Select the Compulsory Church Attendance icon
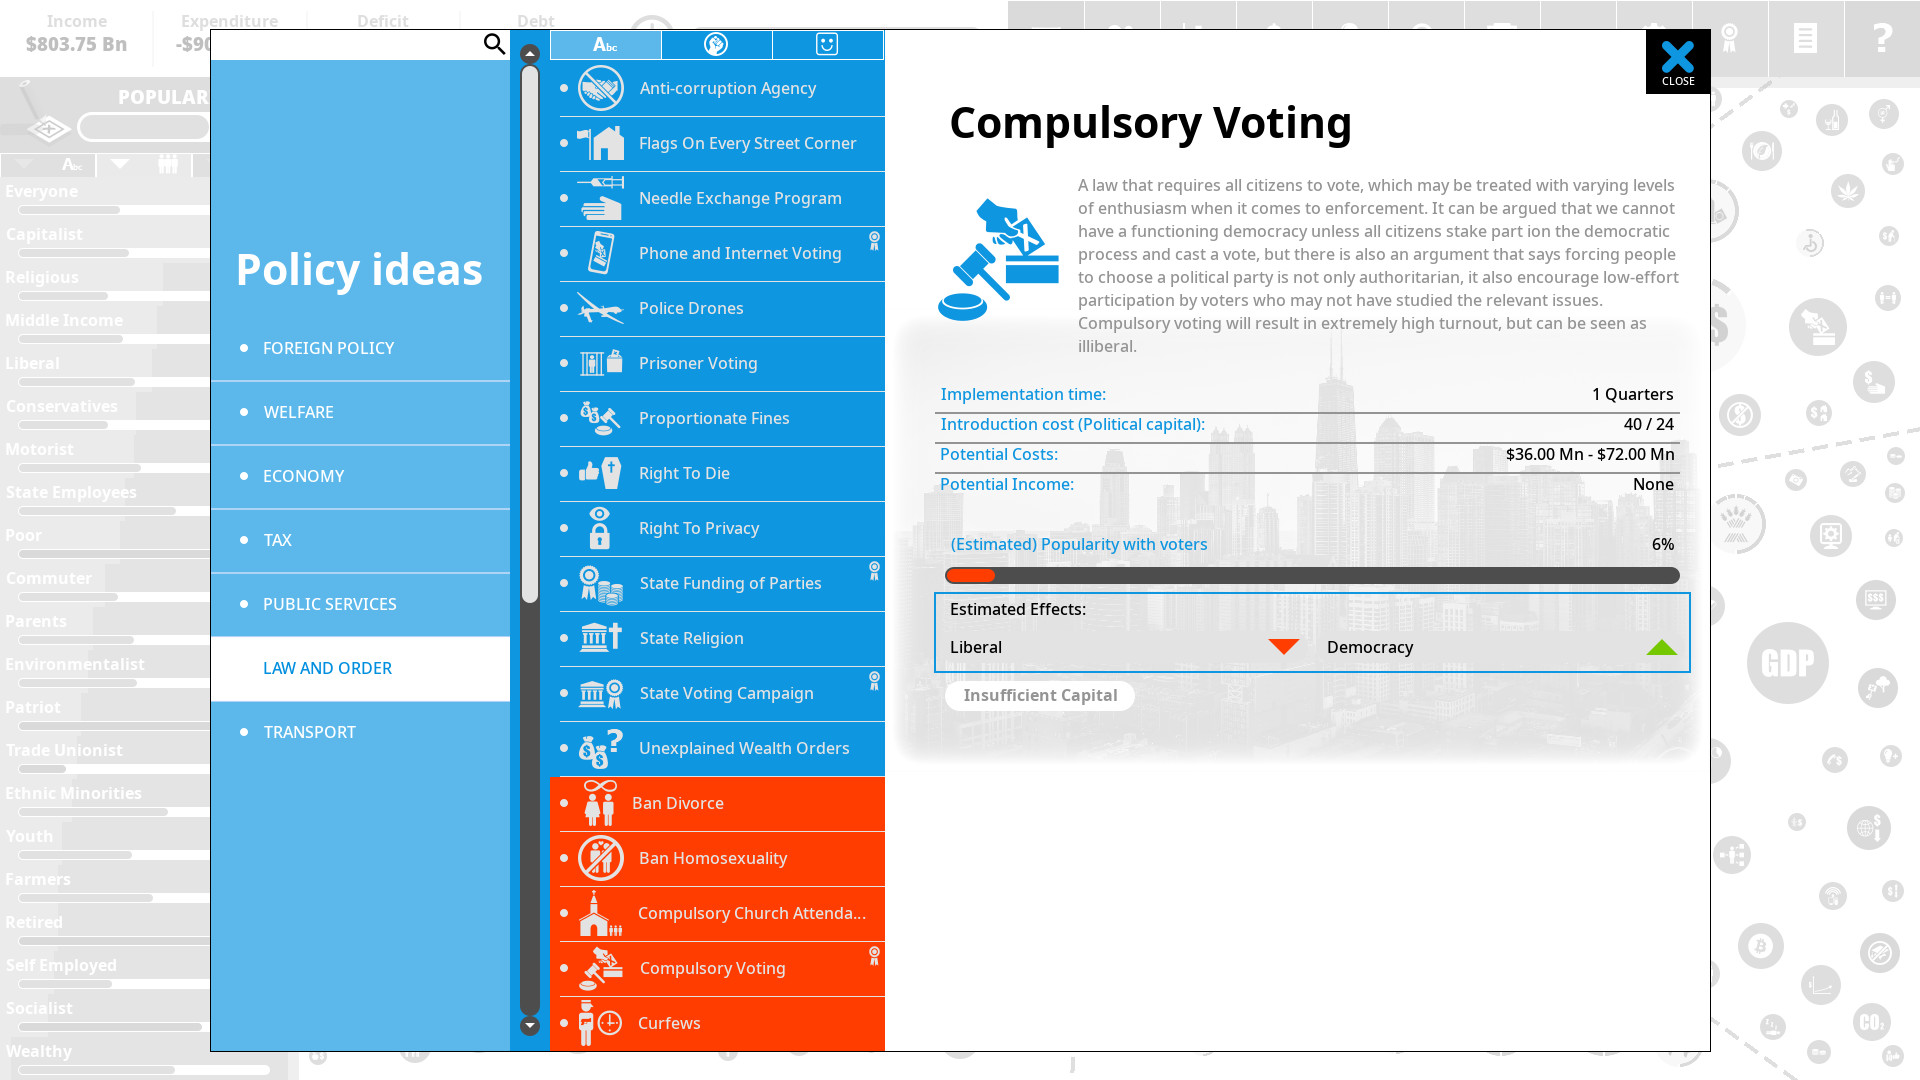This screenshot has height=1080, width=1920. (599, 913)
